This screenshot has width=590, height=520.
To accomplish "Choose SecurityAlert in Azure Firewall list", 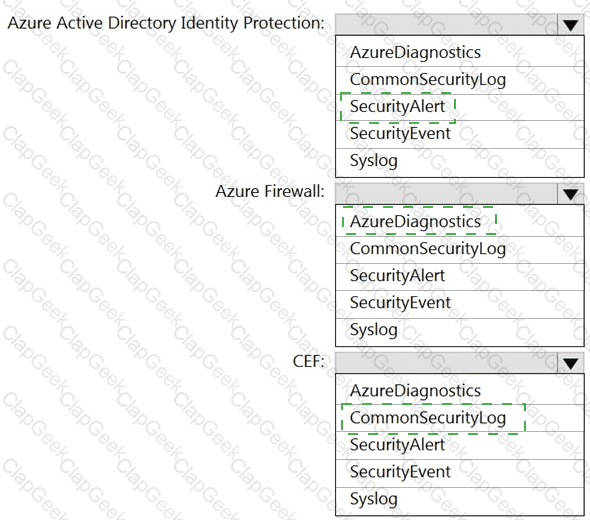I will [459, 277].
